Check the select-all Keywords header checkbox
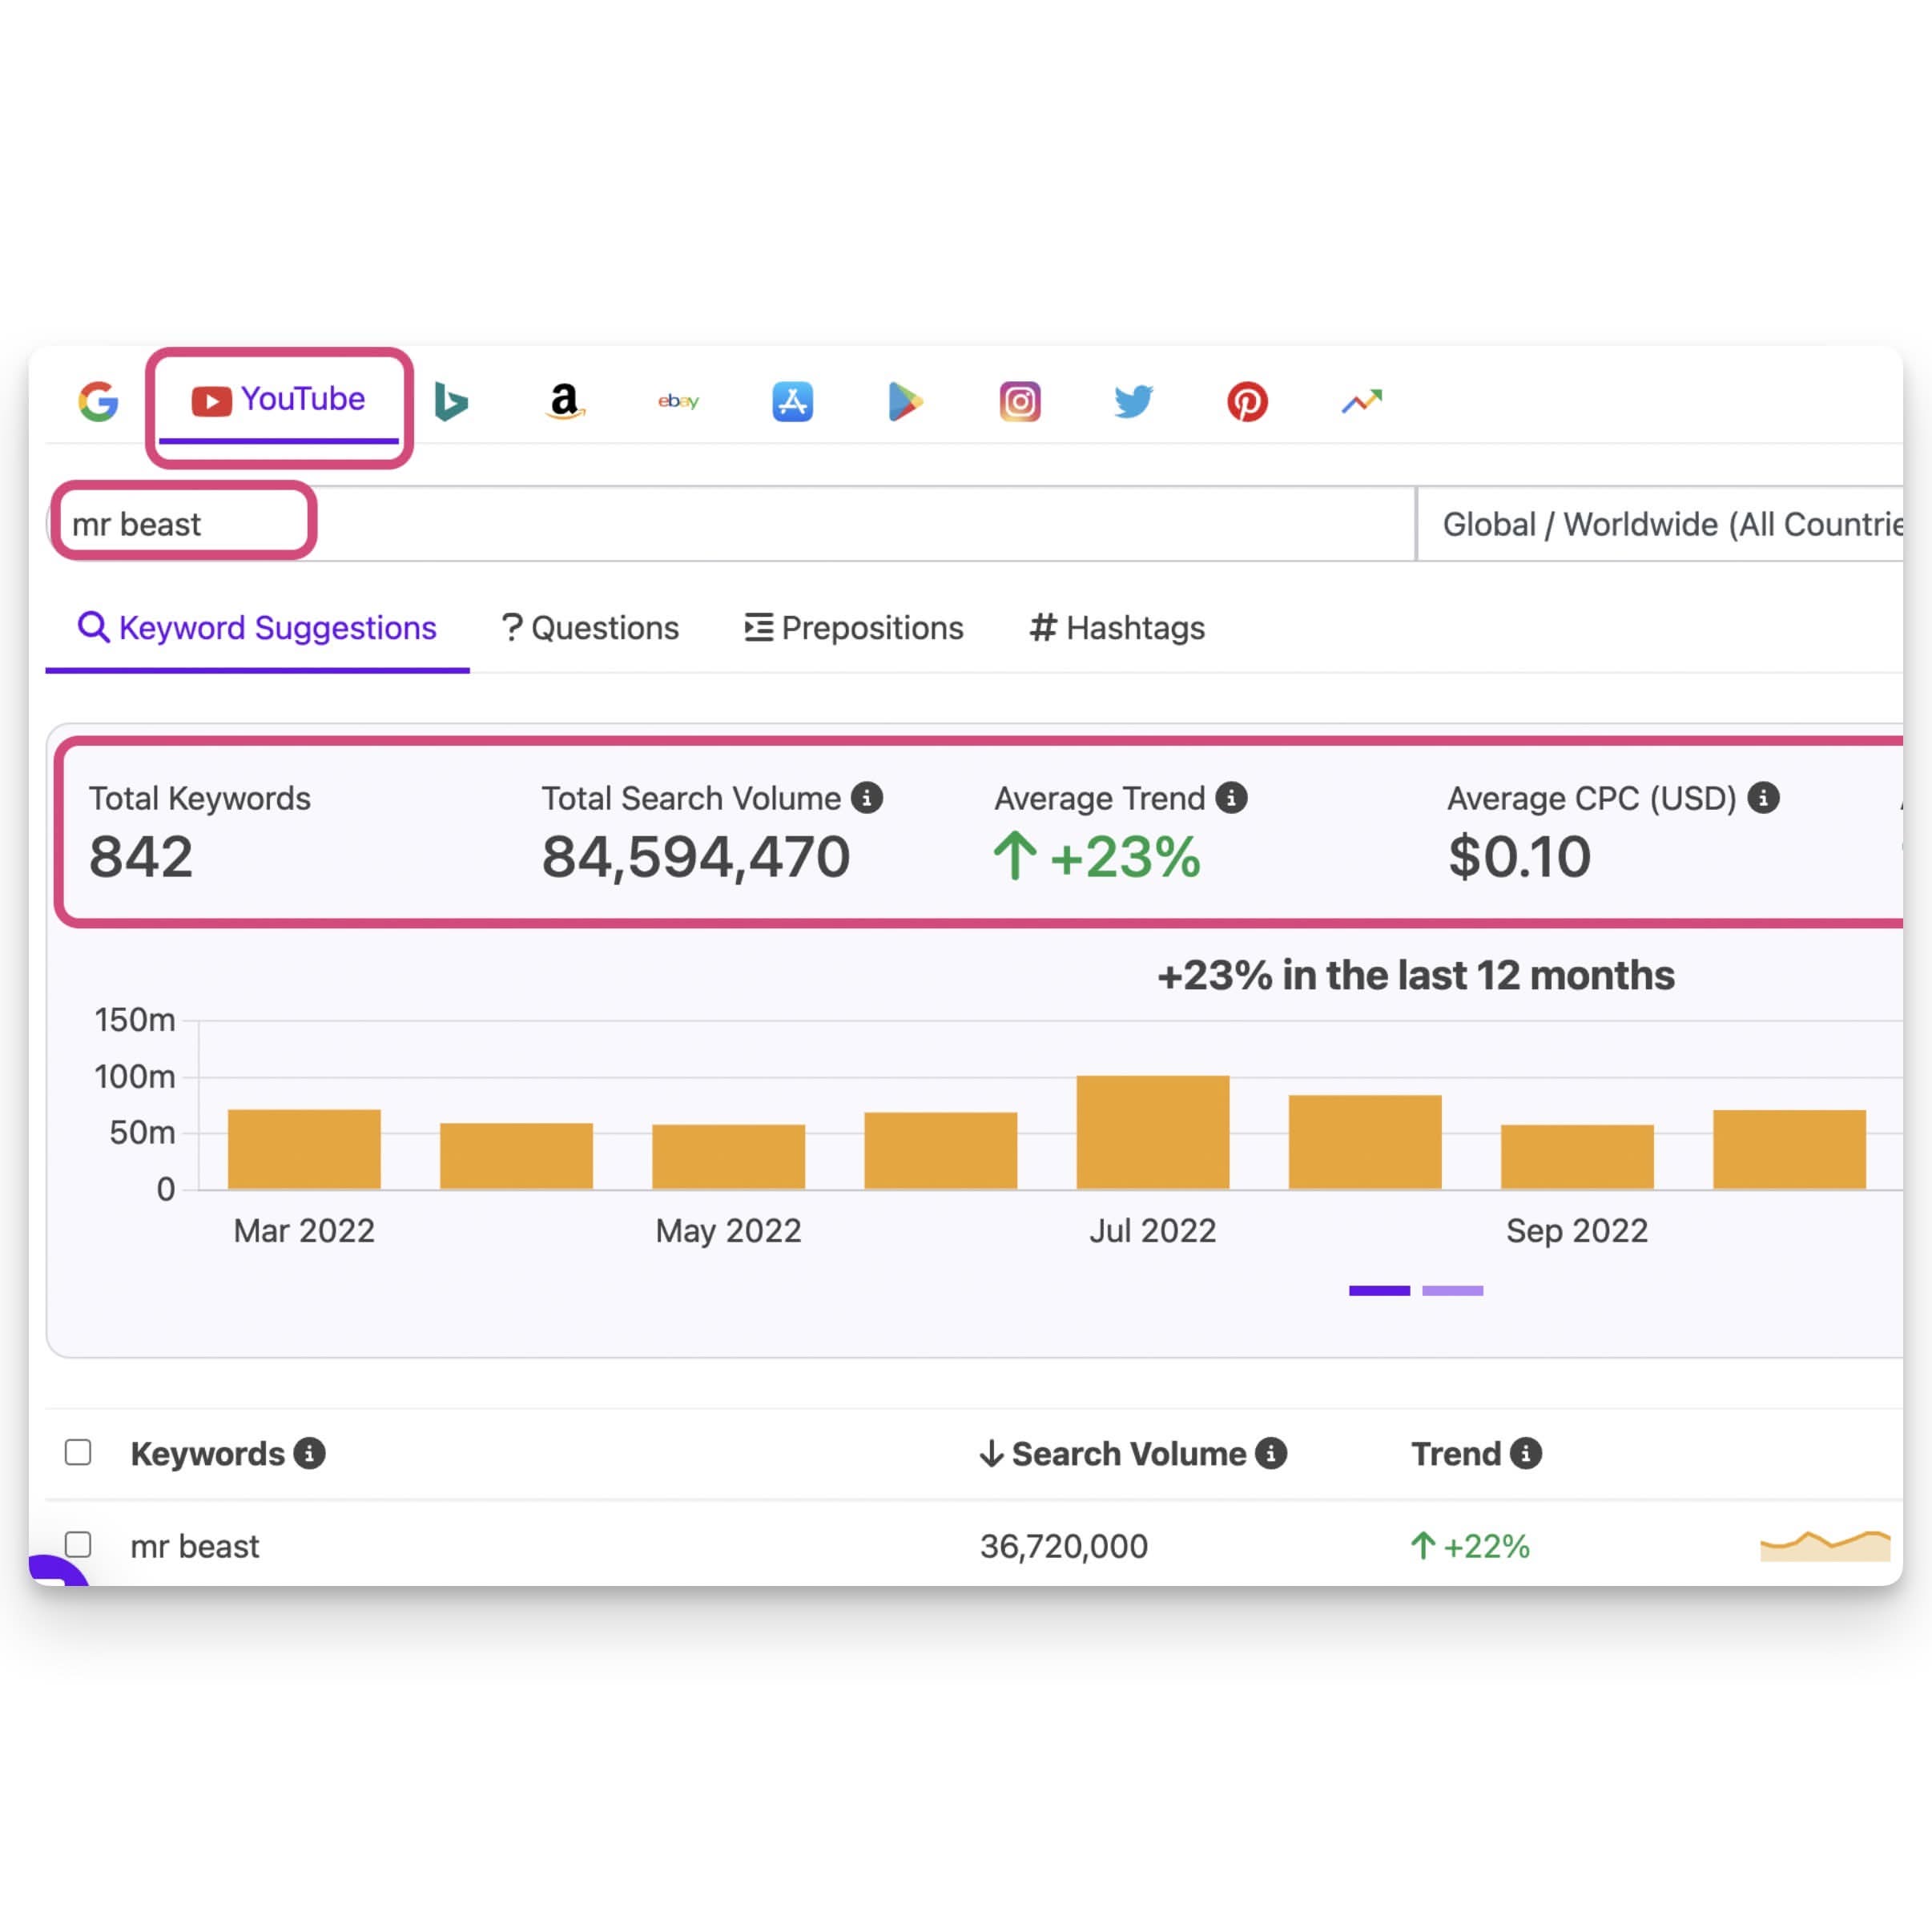The width and height of the screenshot is (1932, 1932). pyautogui.click(x=78, y=1452)
